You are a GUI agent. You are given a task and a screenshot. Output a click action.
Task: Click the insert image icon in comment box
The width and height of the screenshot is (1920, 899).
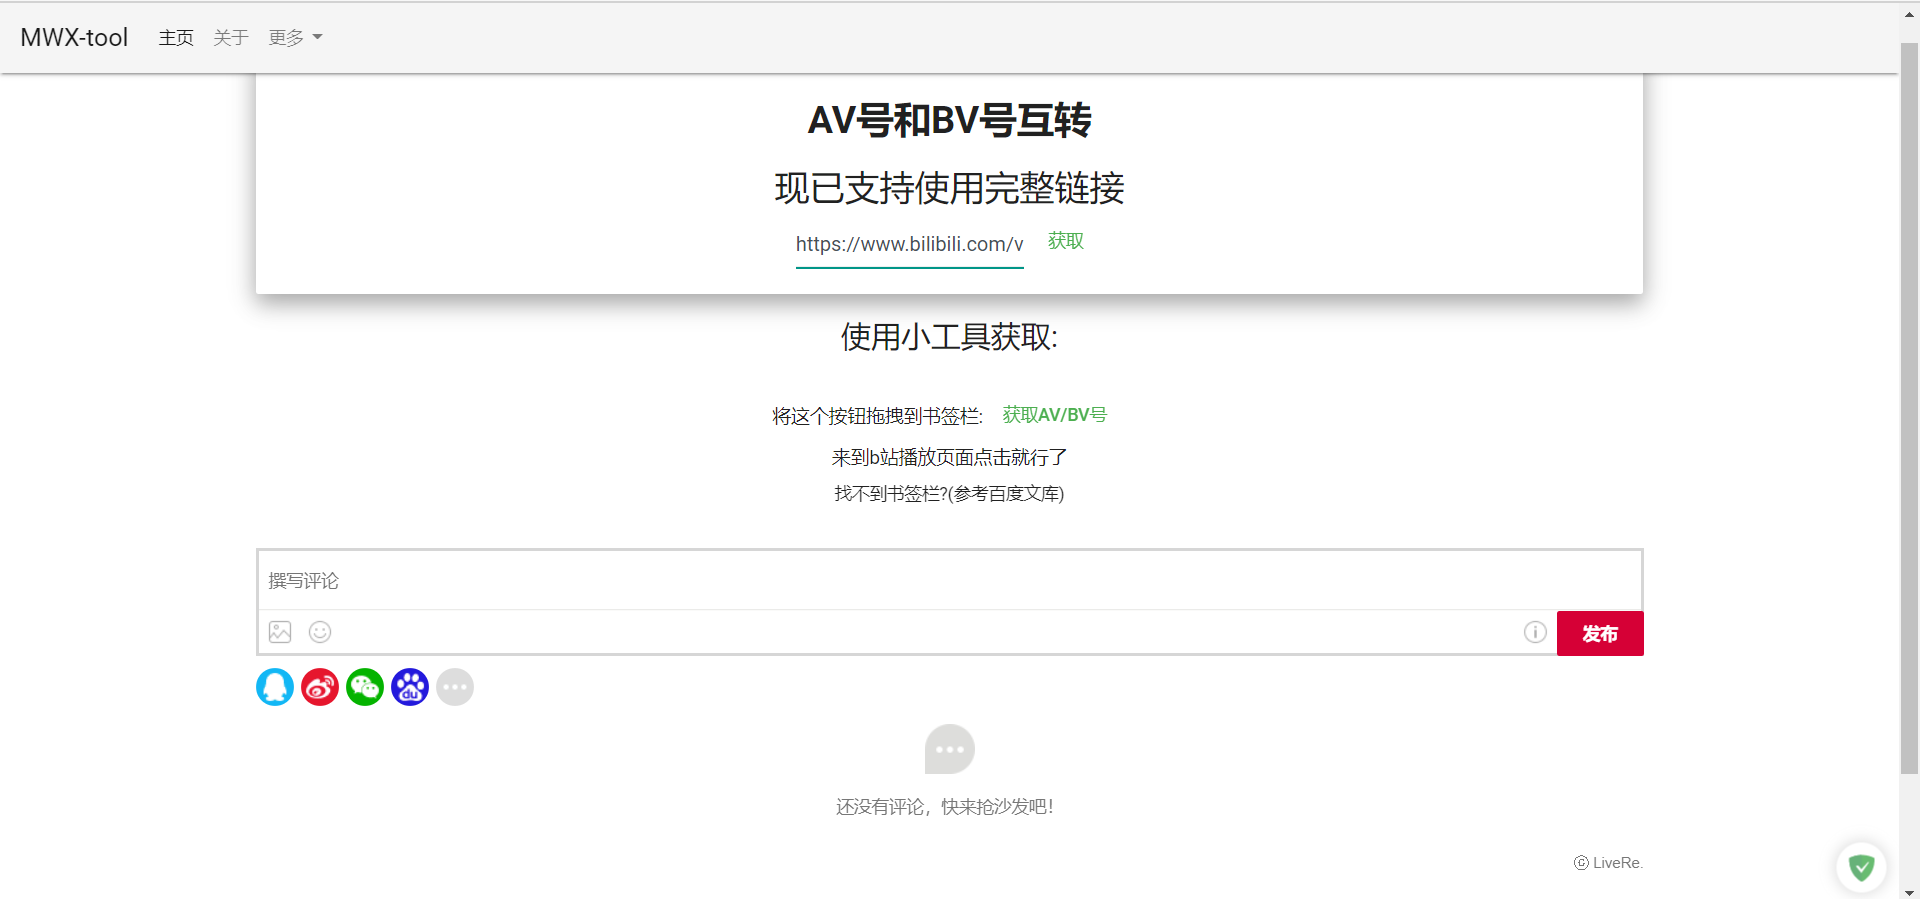[x=280, y=632]
